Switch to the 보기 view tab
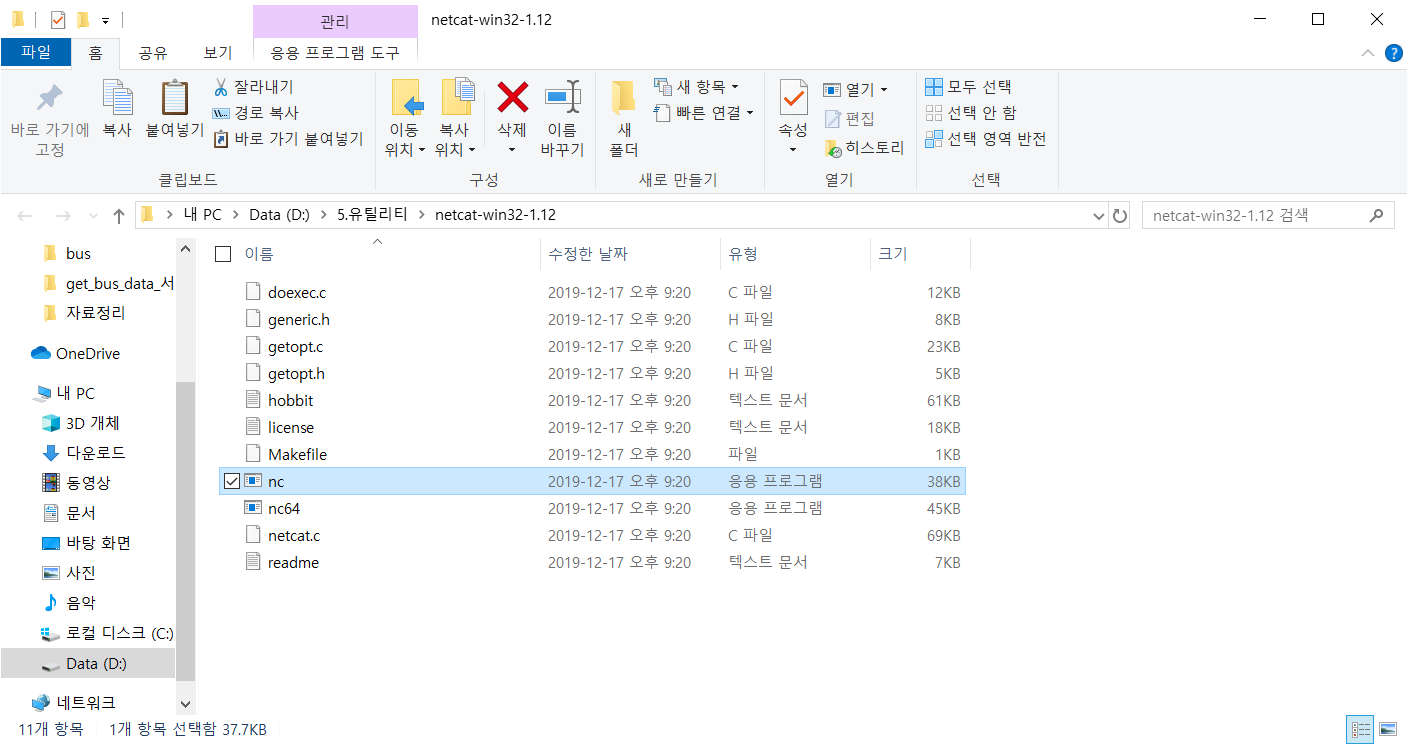 point(218,53)
